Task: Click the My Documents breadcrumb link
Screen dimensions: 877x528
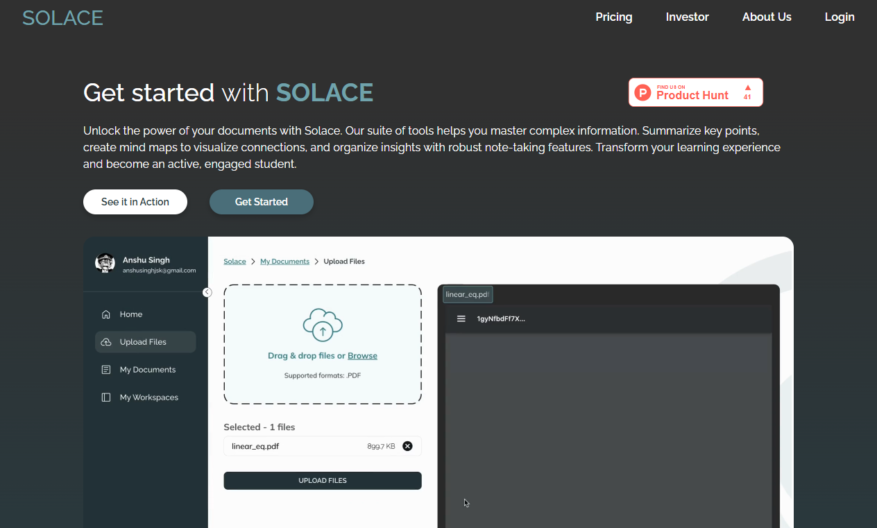Action: click(x=285, y=261)
